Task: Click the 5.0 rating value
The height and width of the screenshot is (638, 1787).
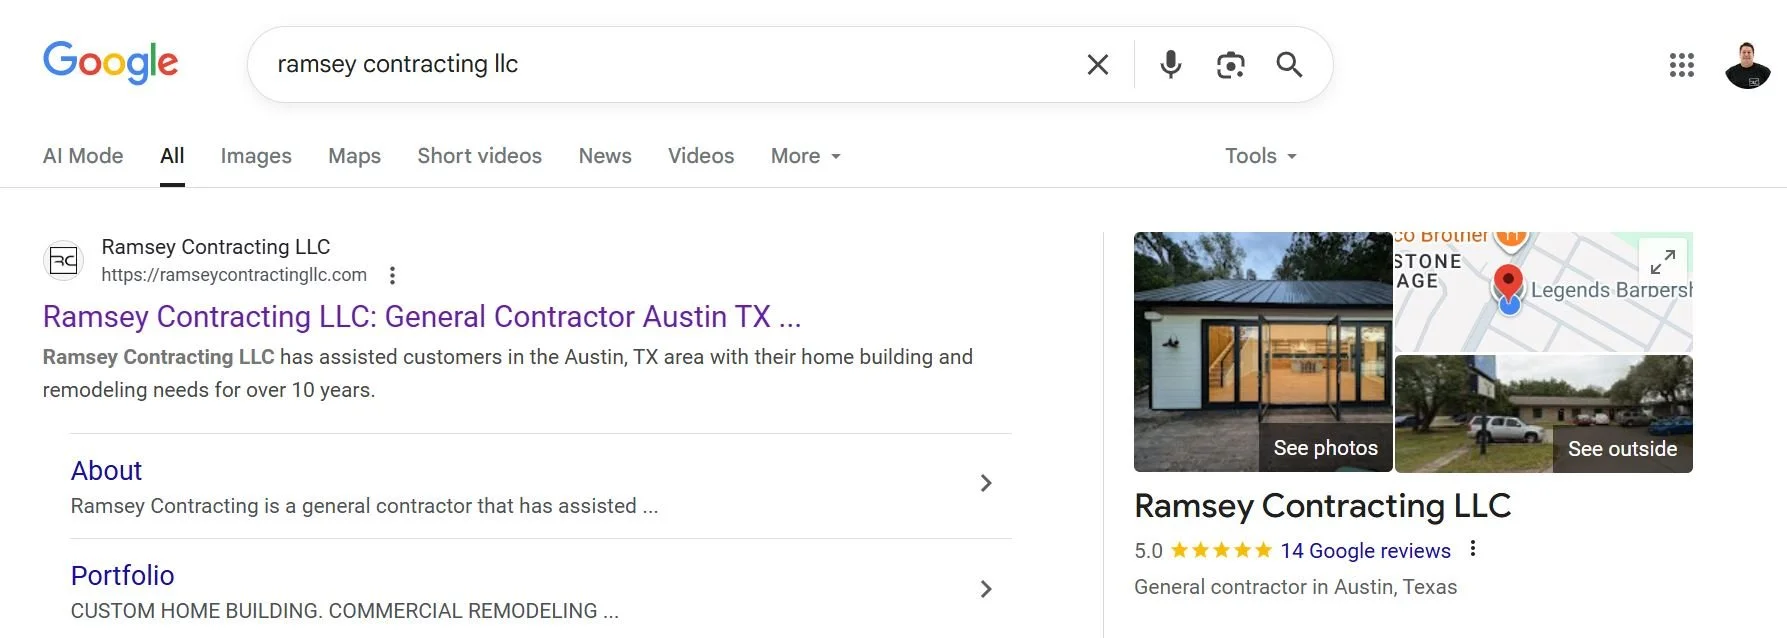Action: tap(1148, 551)
